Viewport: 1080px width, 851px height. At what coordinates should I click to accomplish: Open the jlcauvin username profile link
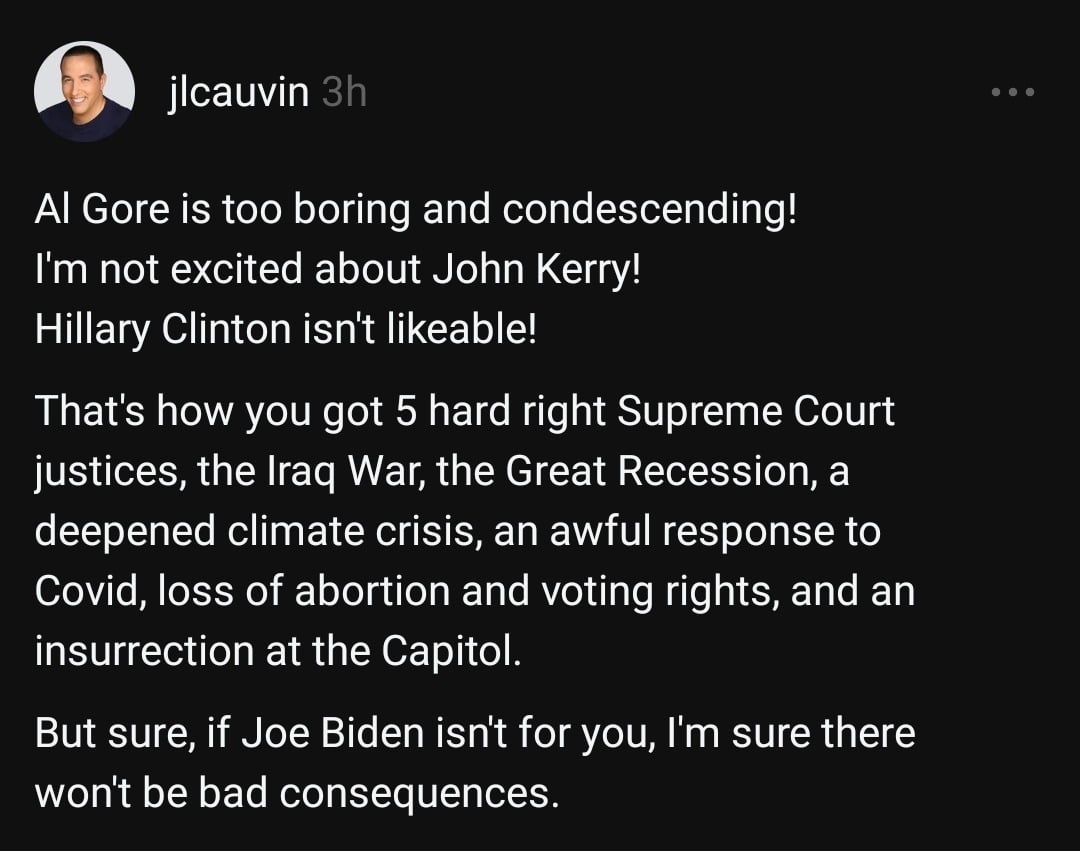[239, 93]
